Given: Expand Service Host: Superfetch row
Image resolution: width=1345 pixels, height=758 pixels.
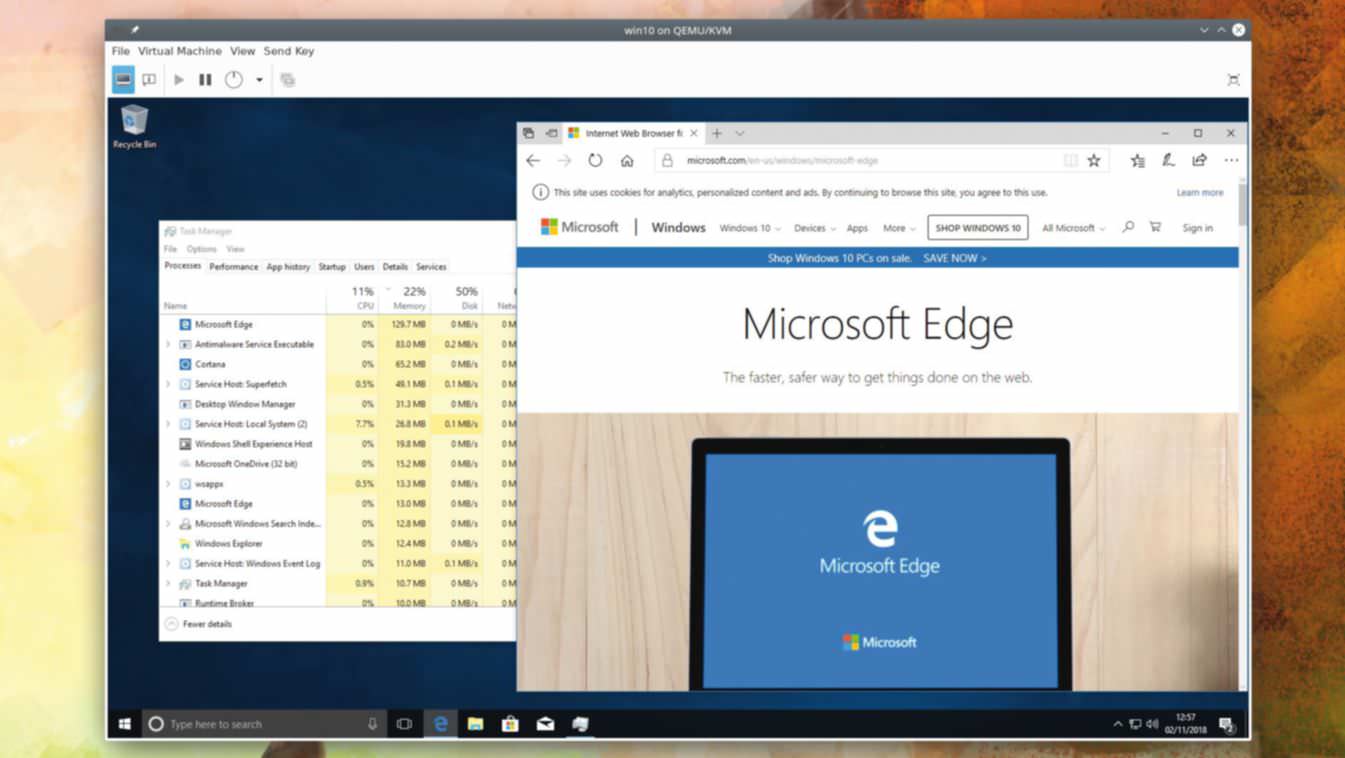Looking at the screenshot, I should 168,384.
